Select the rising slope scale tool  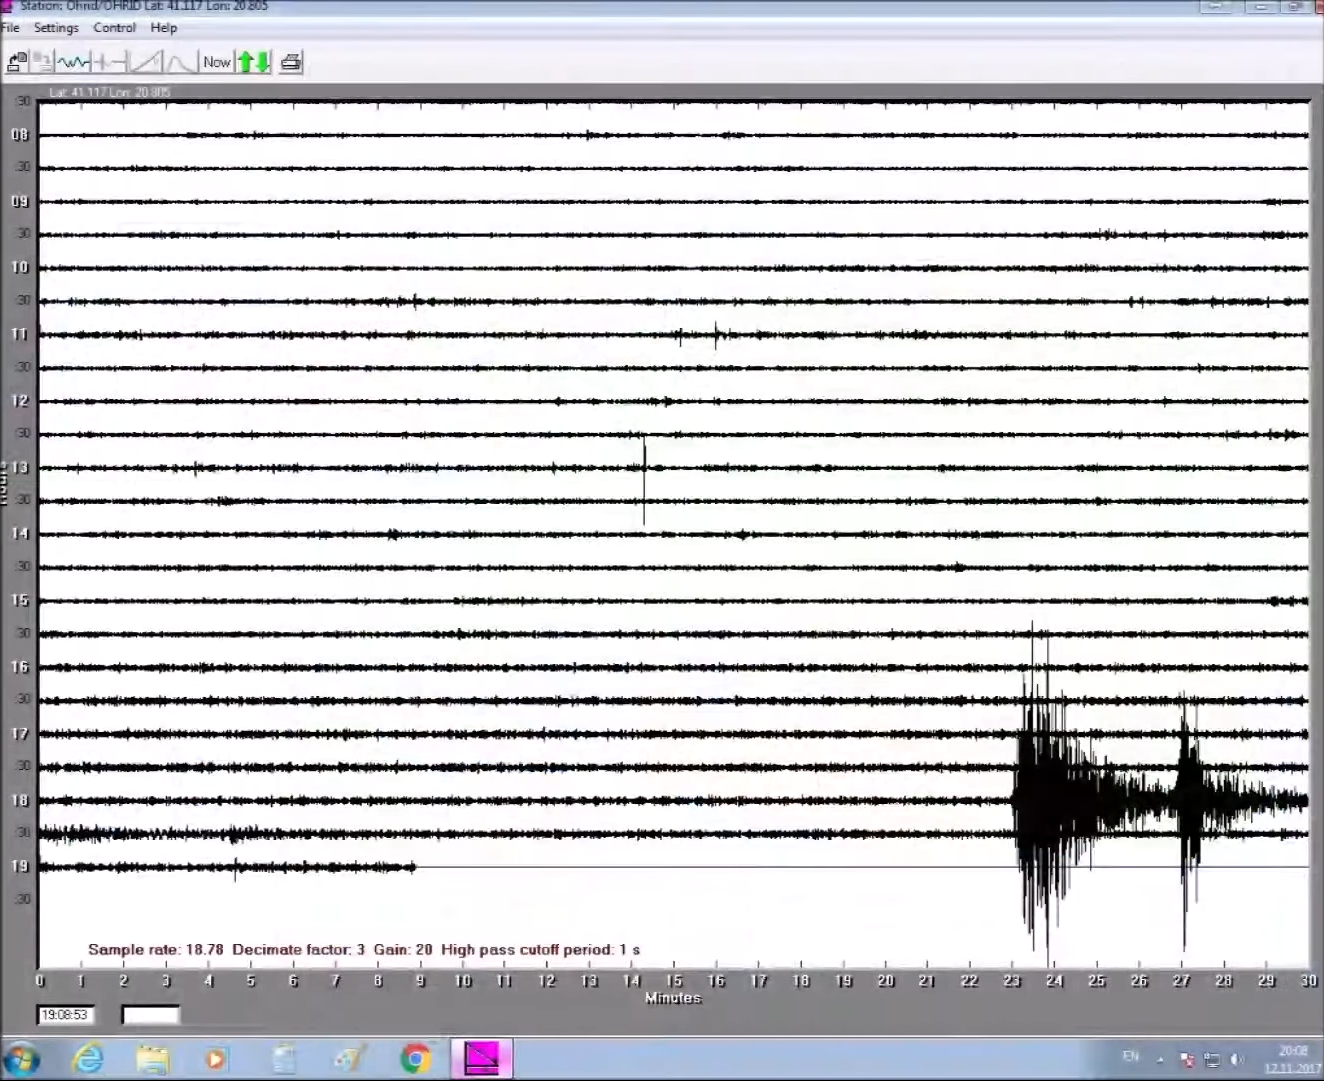click(x=146, y=61)
